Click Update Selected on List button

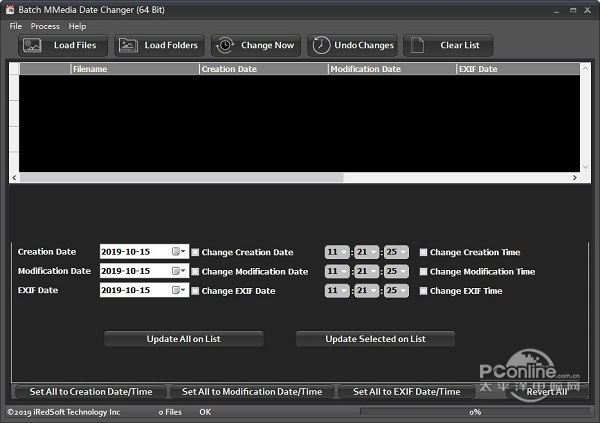[375, 339]
